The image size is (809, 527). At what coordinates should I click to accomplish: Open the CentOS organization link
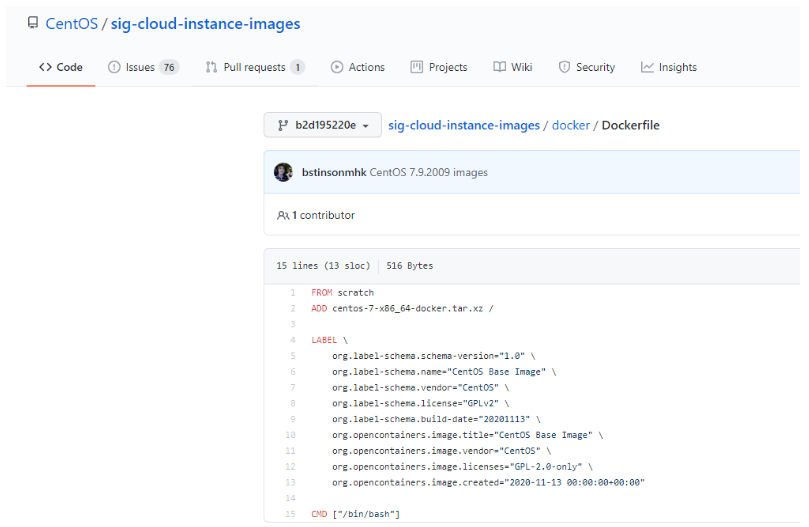click(x=72, y=24)
